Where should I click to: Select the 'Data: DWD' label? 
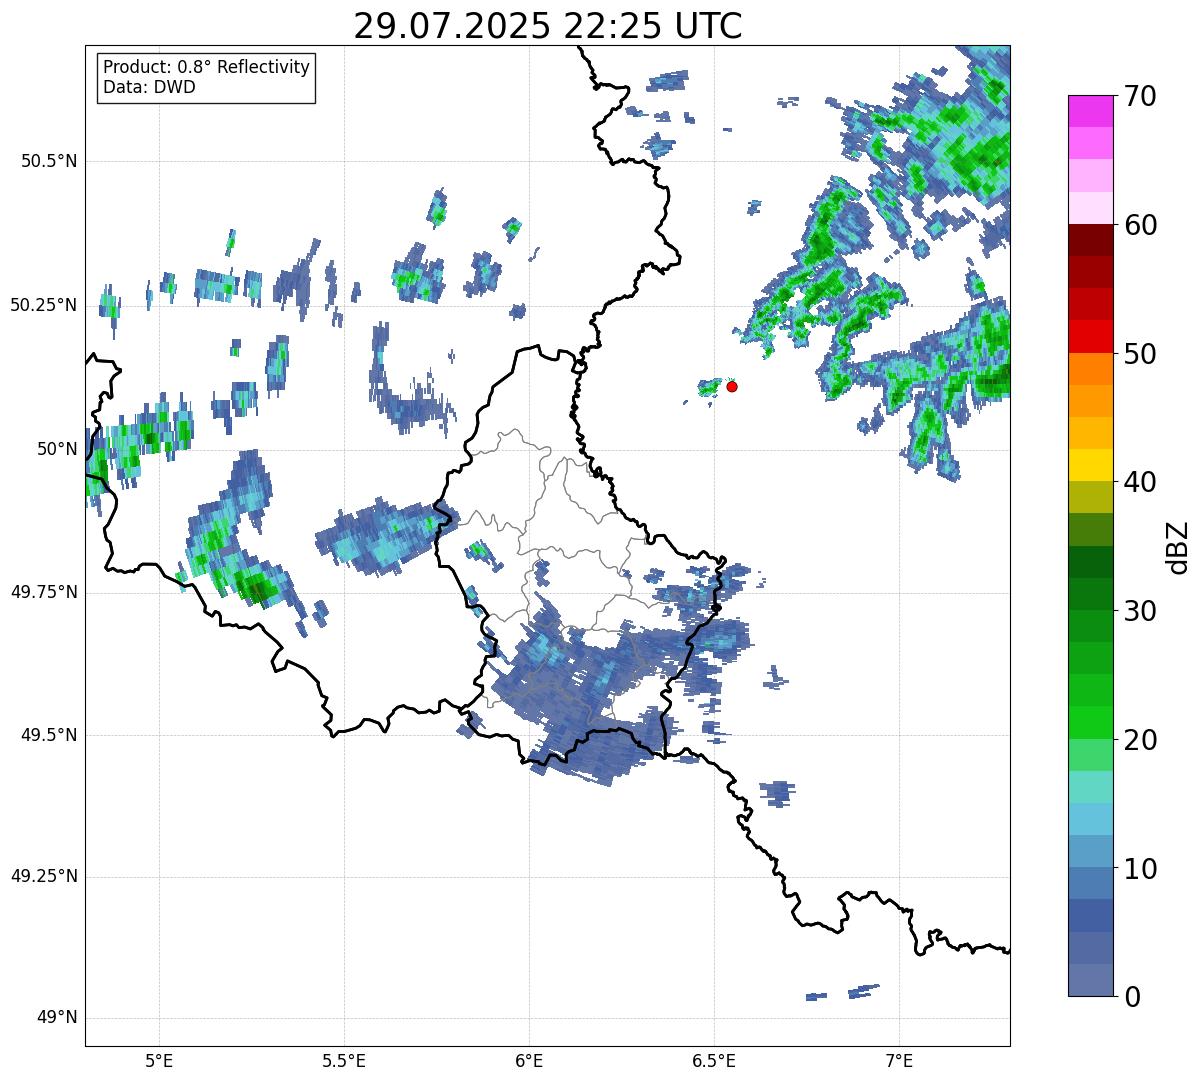click(149, 87)
